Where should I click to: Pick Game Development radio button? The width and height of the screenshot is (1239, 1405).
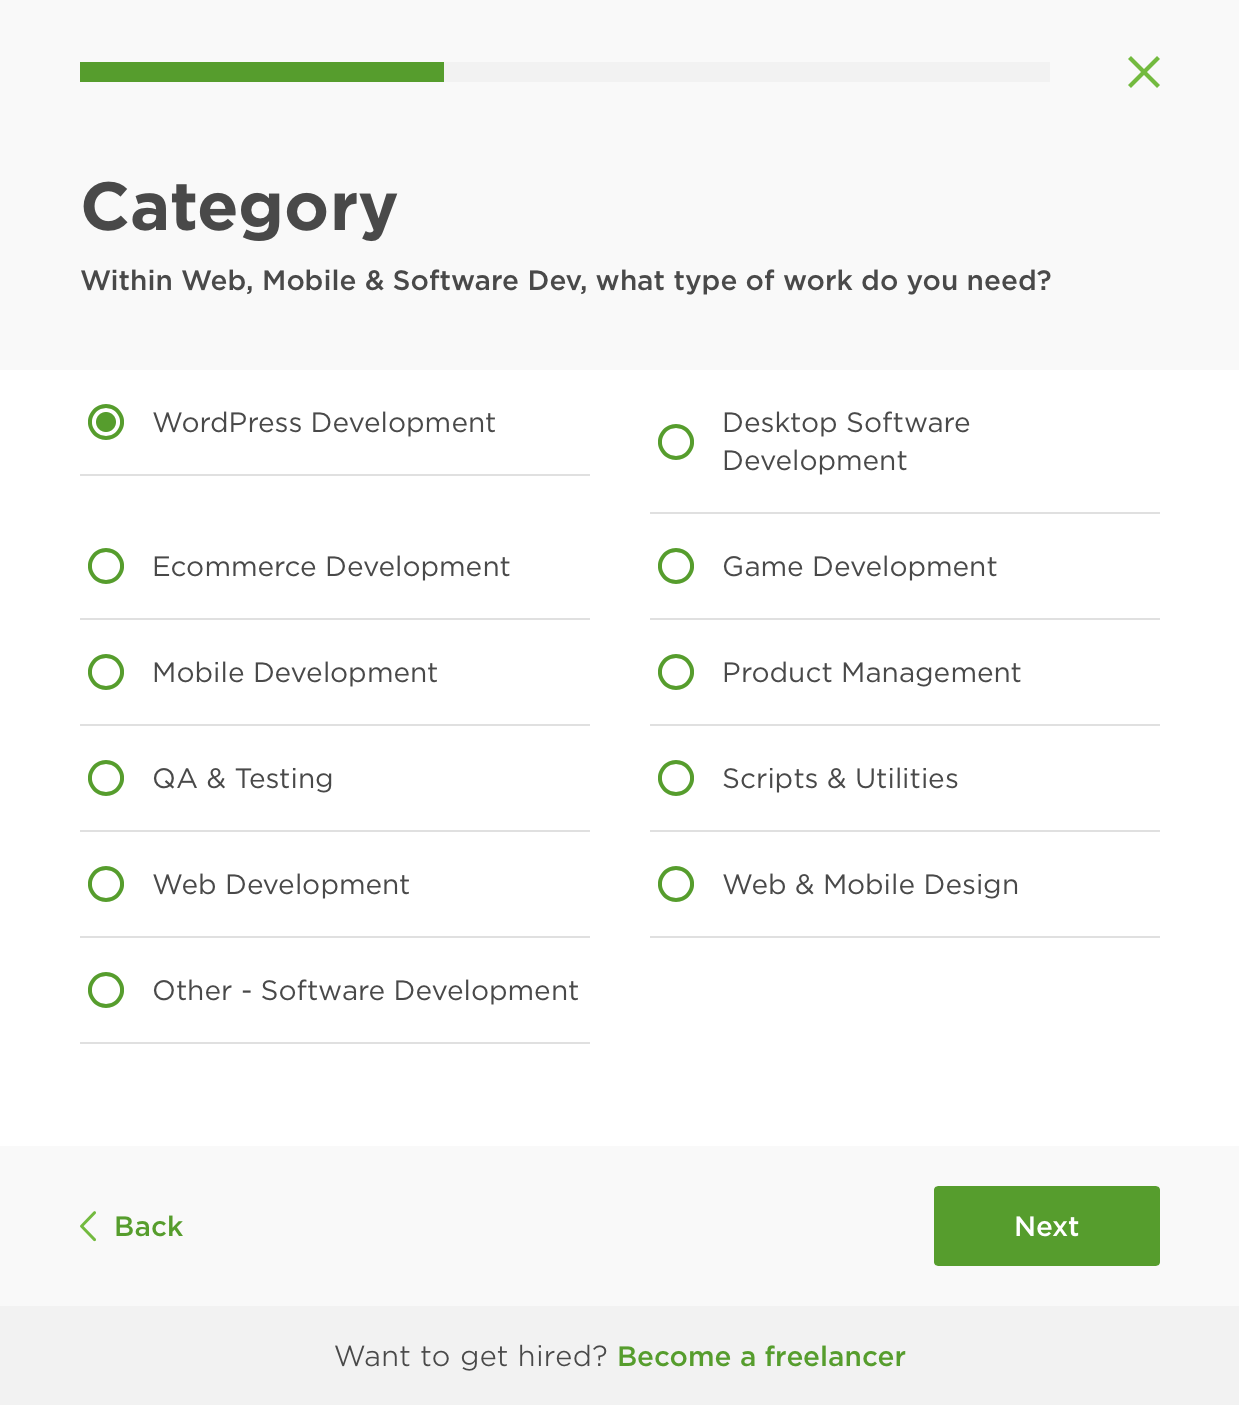(x=676, y=566)
